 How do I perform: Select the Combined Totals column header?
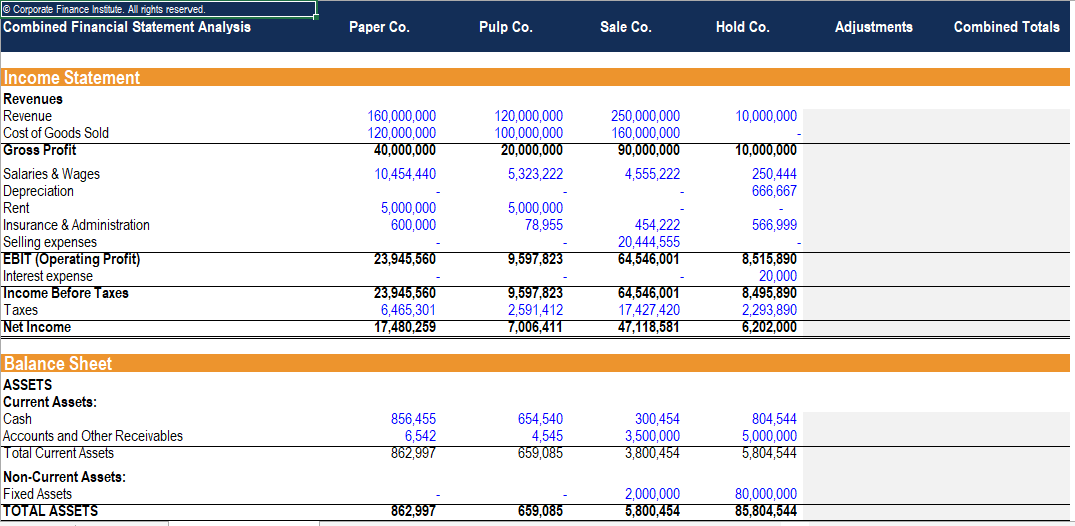(x=1006, y=27)
